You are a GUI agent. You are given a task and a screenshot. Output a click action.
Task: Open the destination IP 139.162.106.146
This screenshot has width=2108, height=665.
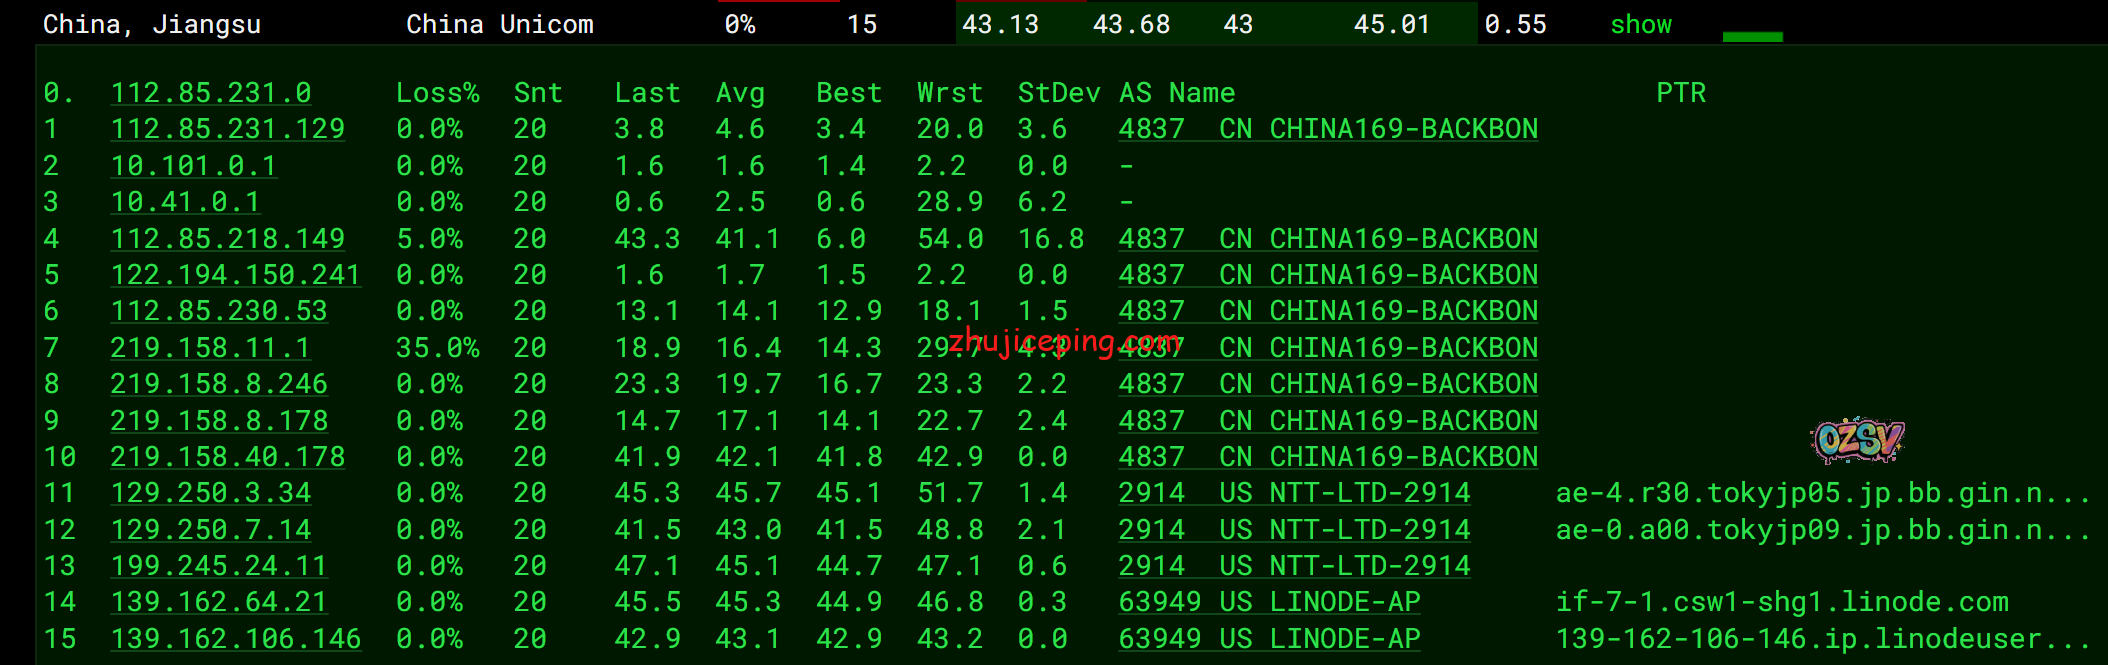[235, 639]
